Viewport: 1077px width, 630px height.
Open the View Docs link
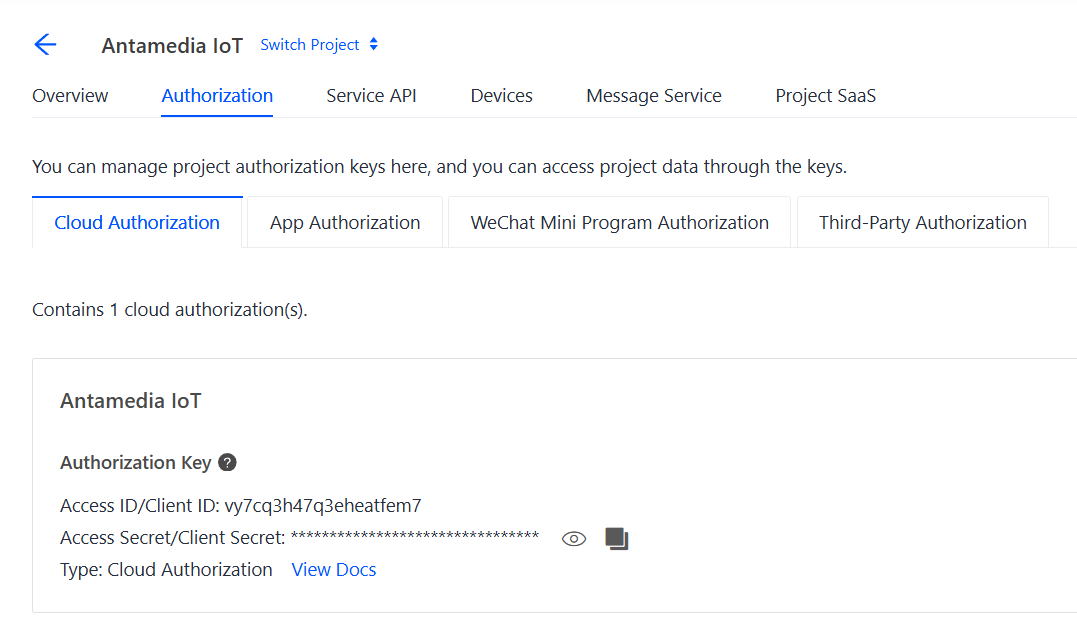pyautogui.click(x=334, y=570)
